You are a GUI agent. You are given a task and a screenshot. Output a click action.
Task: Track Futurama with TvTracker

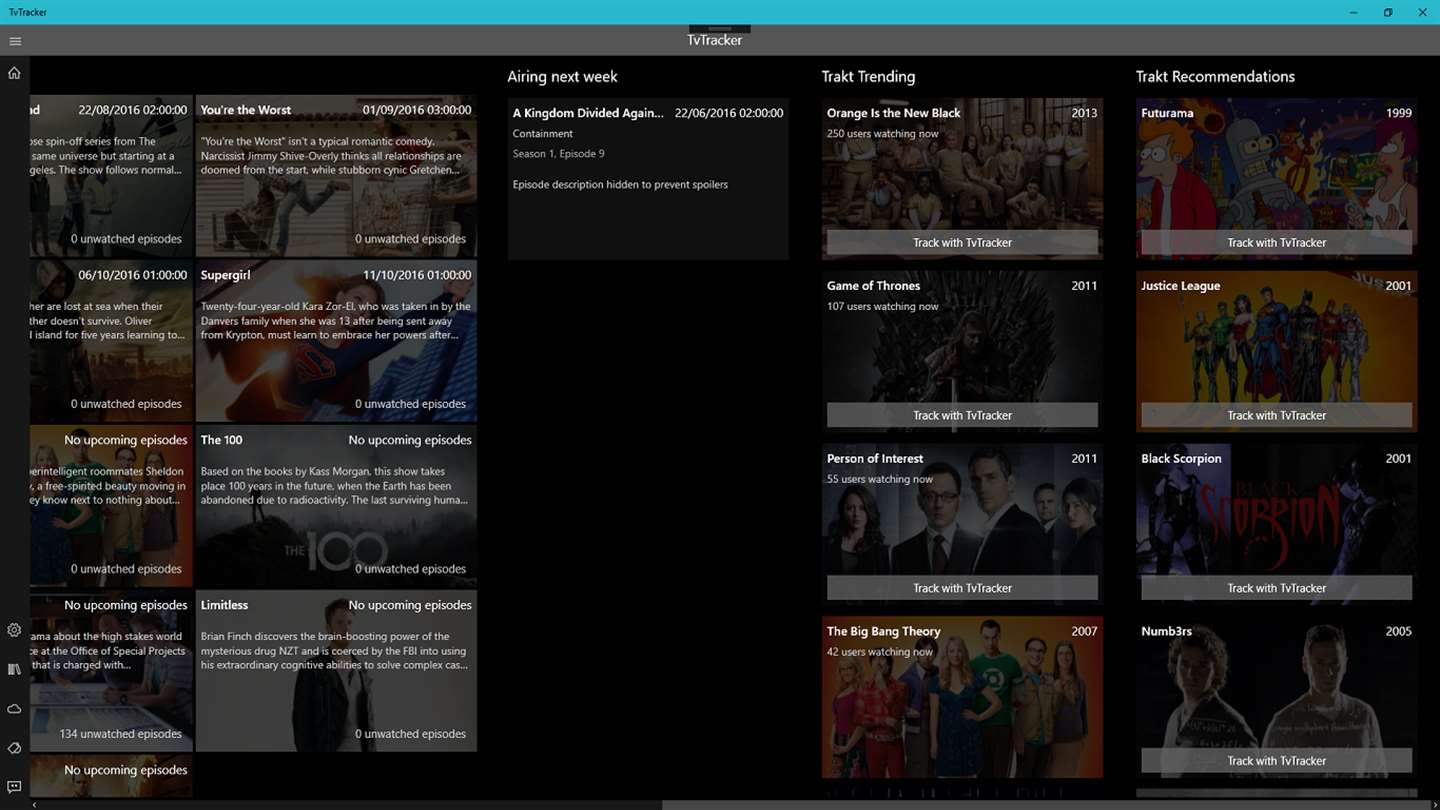(1276, 243)
